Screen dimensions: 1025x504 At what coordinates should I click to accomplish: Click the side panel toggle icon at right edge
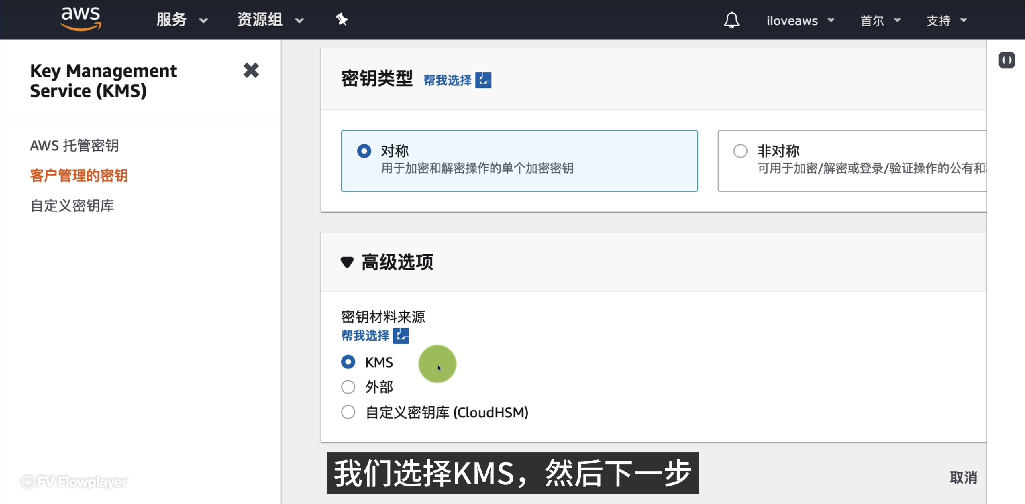(x=1007, y=60)
